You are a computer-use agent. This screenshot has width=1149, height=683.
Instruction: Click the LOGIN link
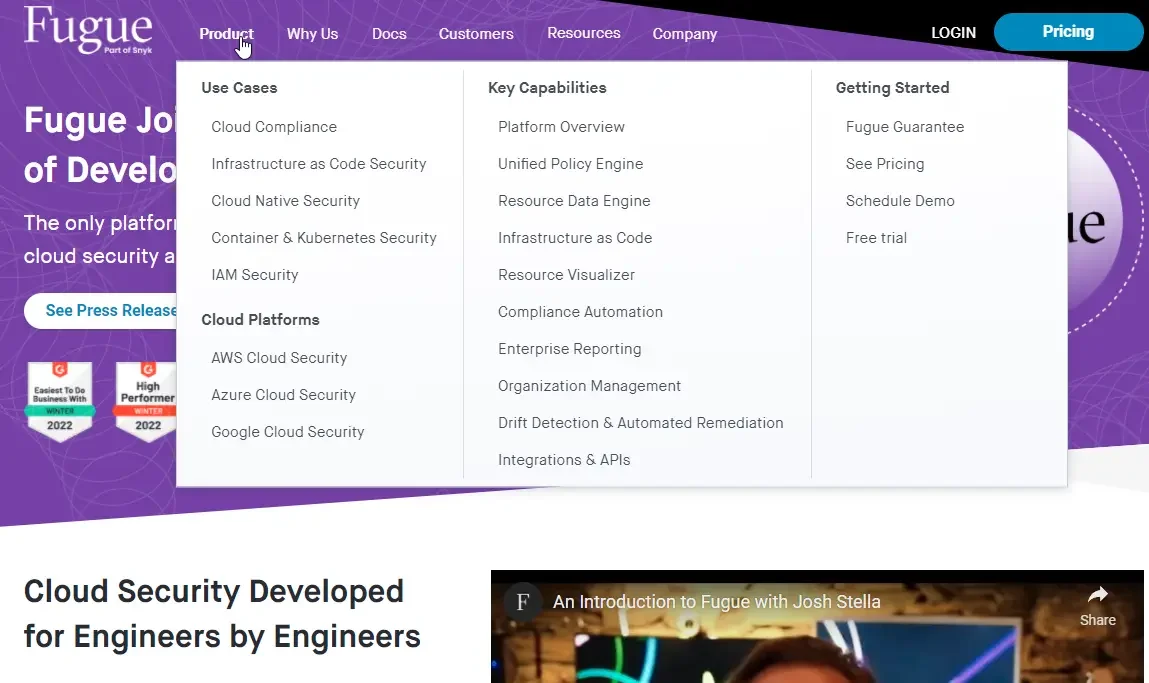click(x=953, y=33)
